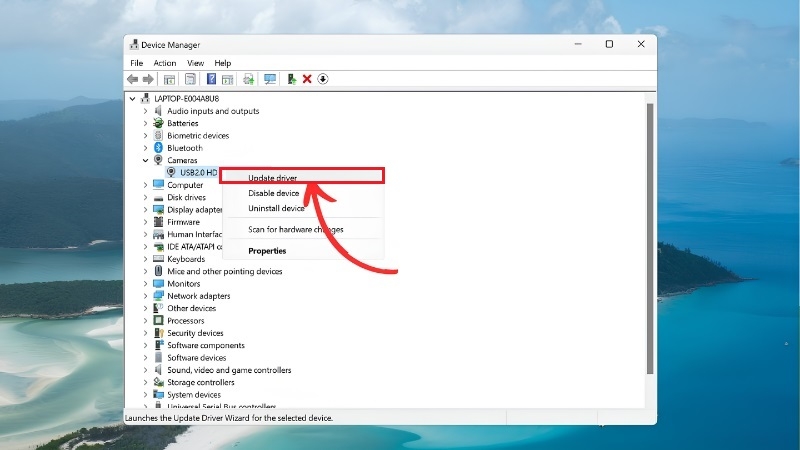Click the Back arrow toolbar icon

[x=133, y=79]
